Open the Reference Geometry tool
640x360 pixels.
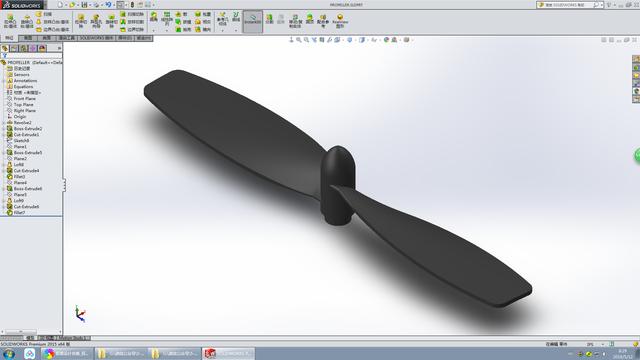(222, 19)
